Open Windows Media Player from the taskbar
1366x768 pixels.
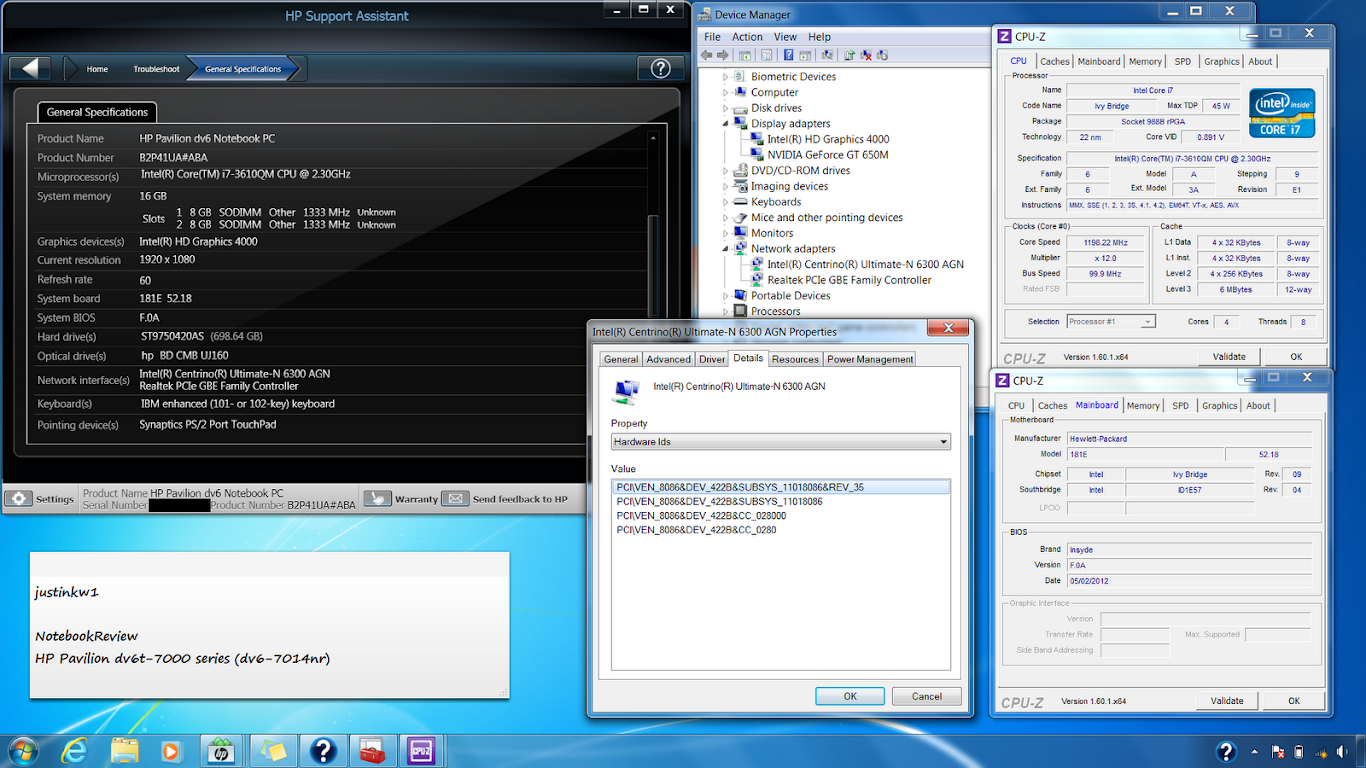(x=171, y=750)
